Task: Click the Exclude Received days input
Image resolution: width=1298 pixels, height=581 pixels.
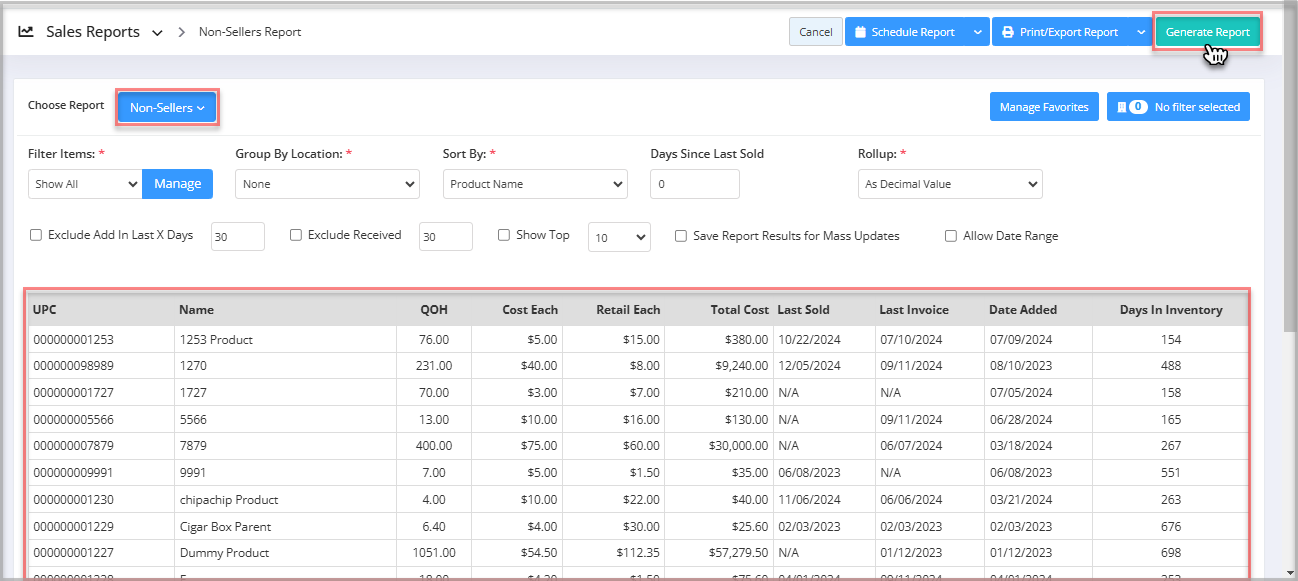Action: coord(446,237)
